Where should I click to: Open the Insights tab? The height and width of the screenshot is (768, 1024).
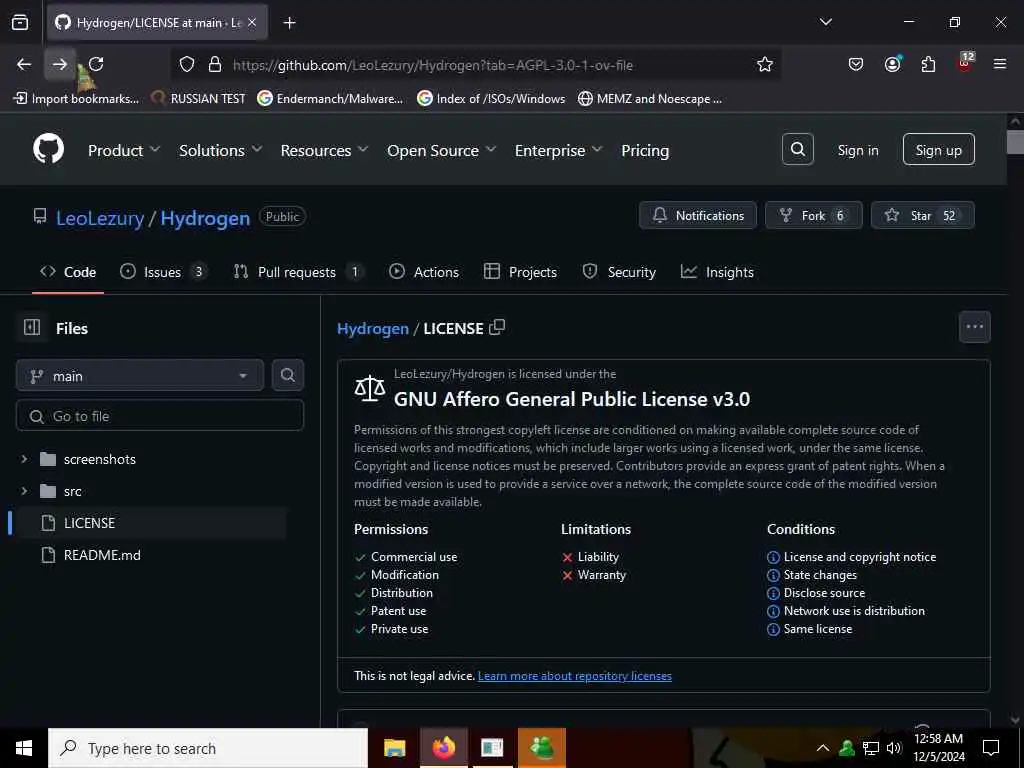pyautogui.click(x=717, y=272)
